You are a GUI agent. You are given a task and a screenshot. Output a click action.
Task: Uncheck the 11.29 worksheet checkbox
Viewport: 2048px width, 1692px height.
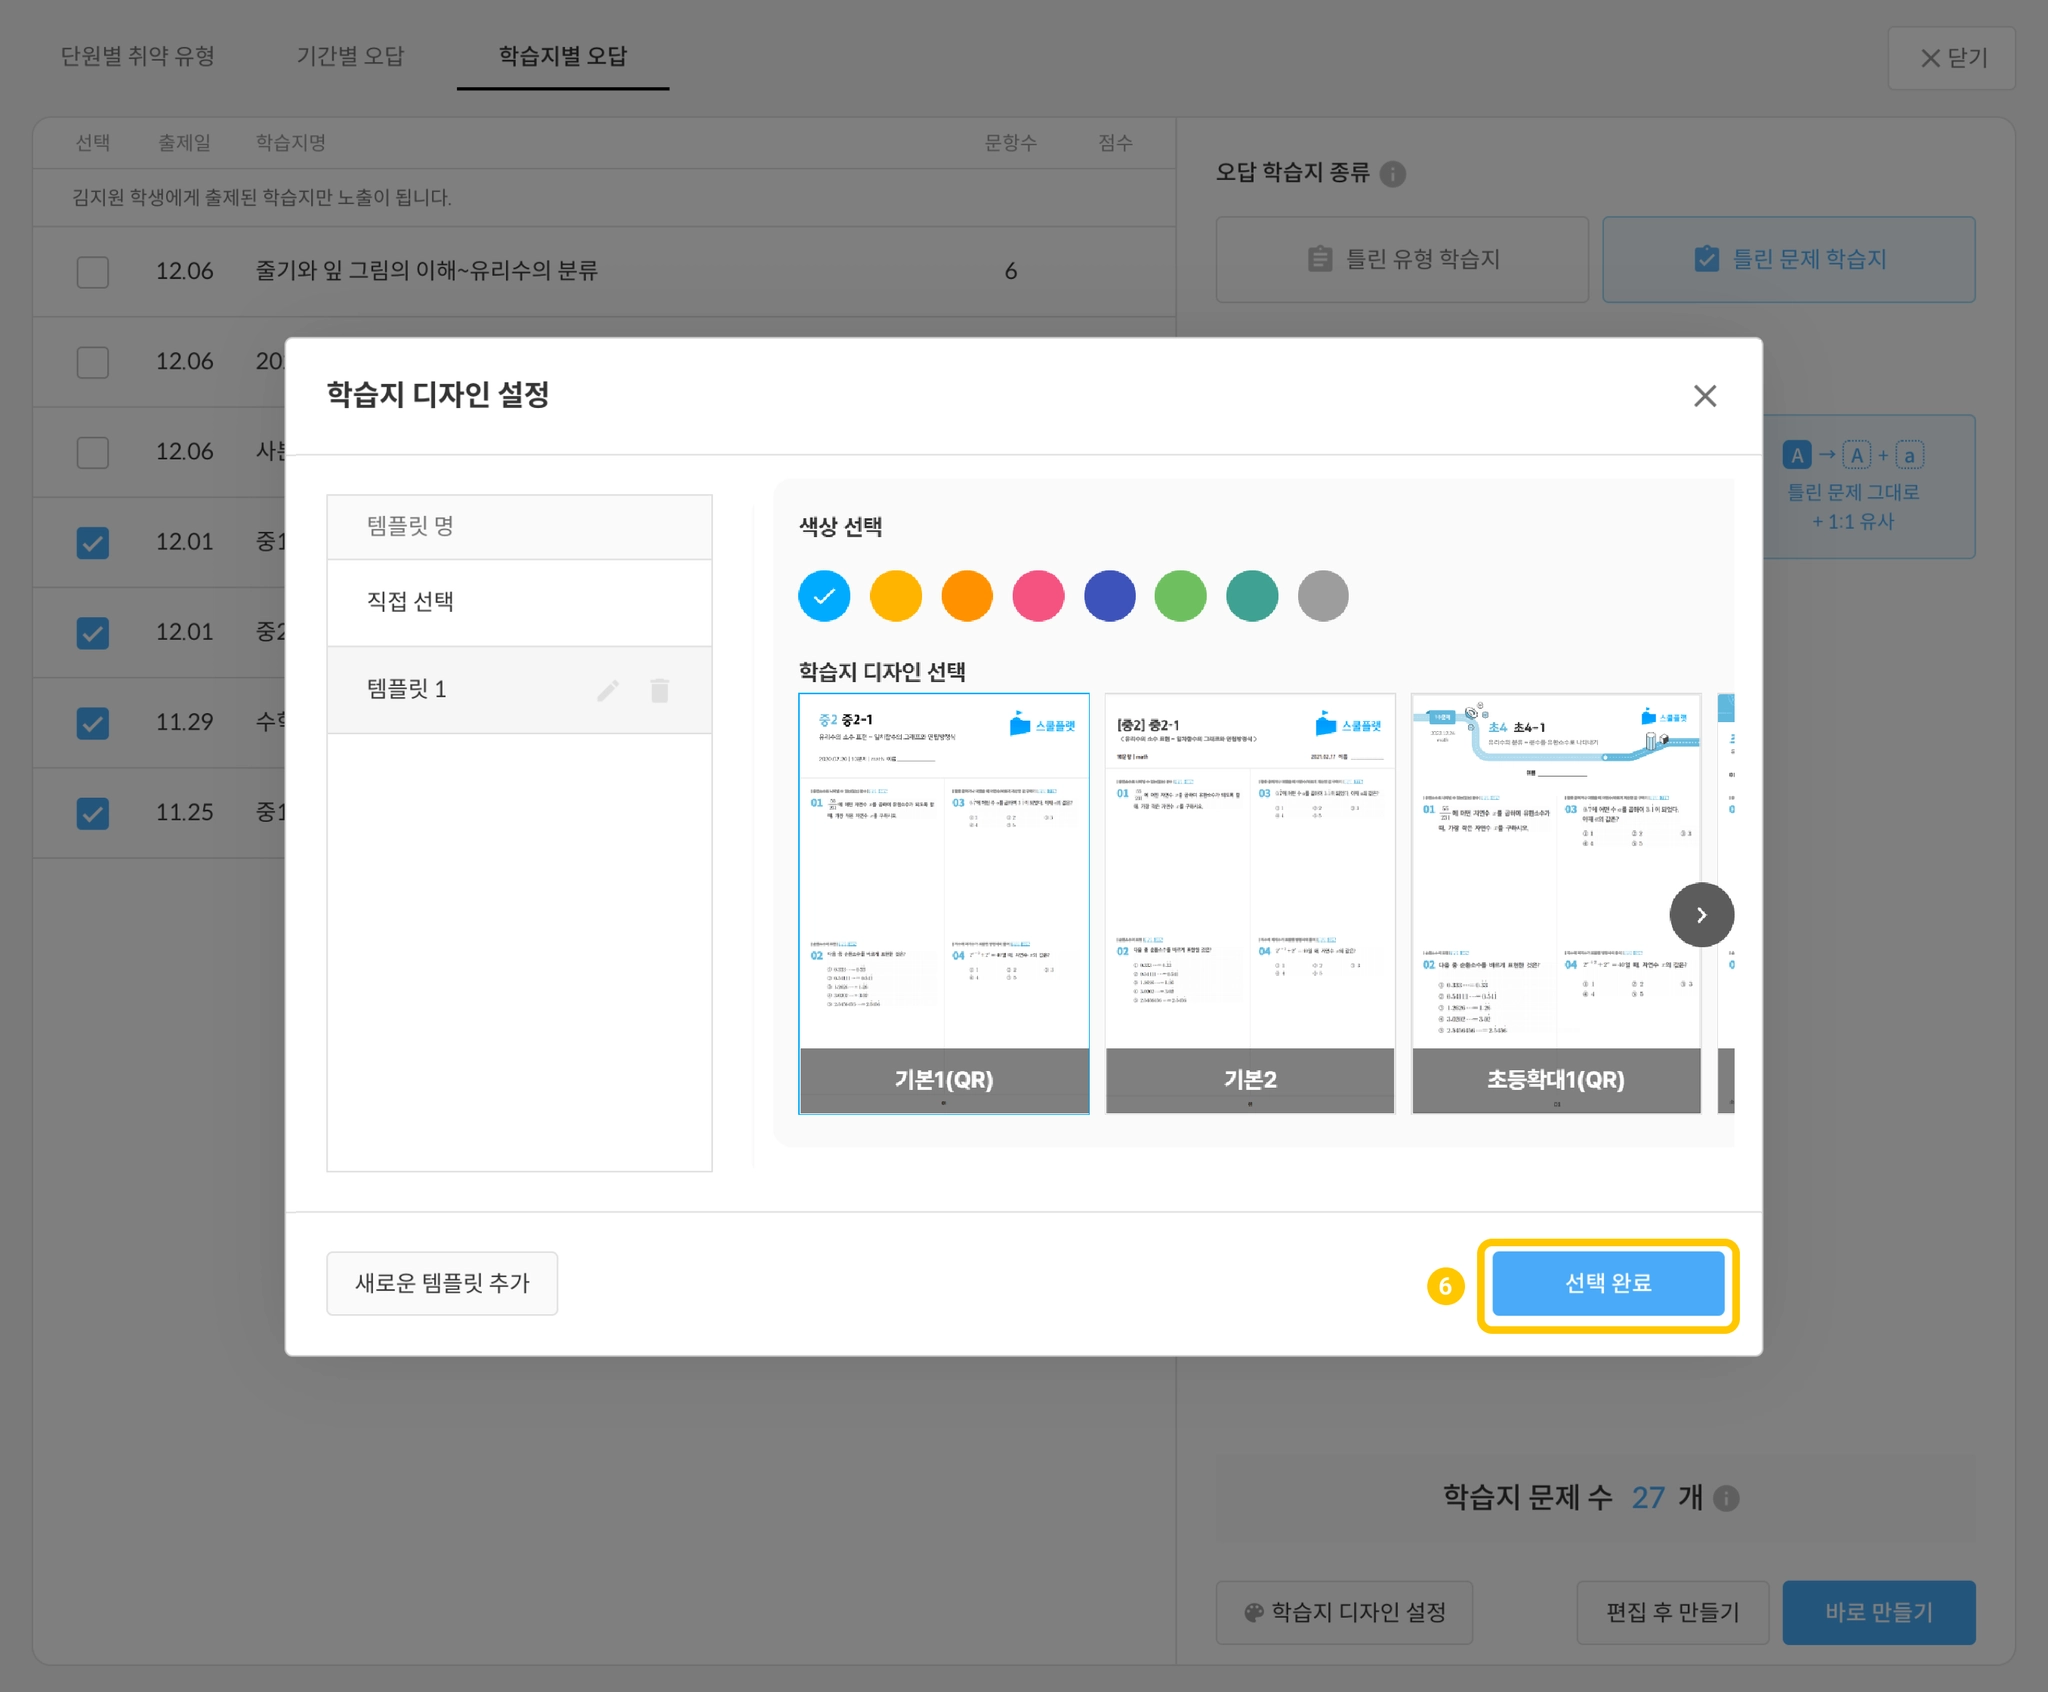click(x=93, y=723)
